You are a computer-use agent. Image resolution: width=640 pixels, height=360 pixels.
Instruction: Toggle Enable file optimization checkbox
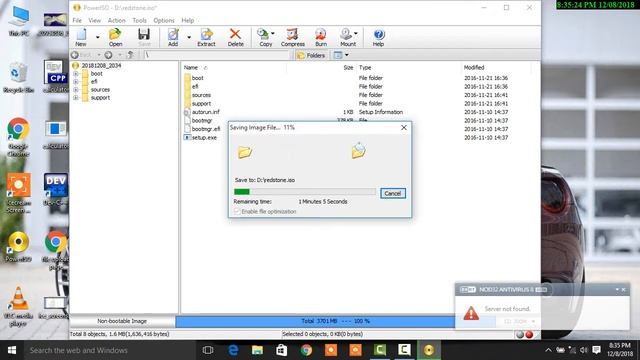(x=237, y=211)
